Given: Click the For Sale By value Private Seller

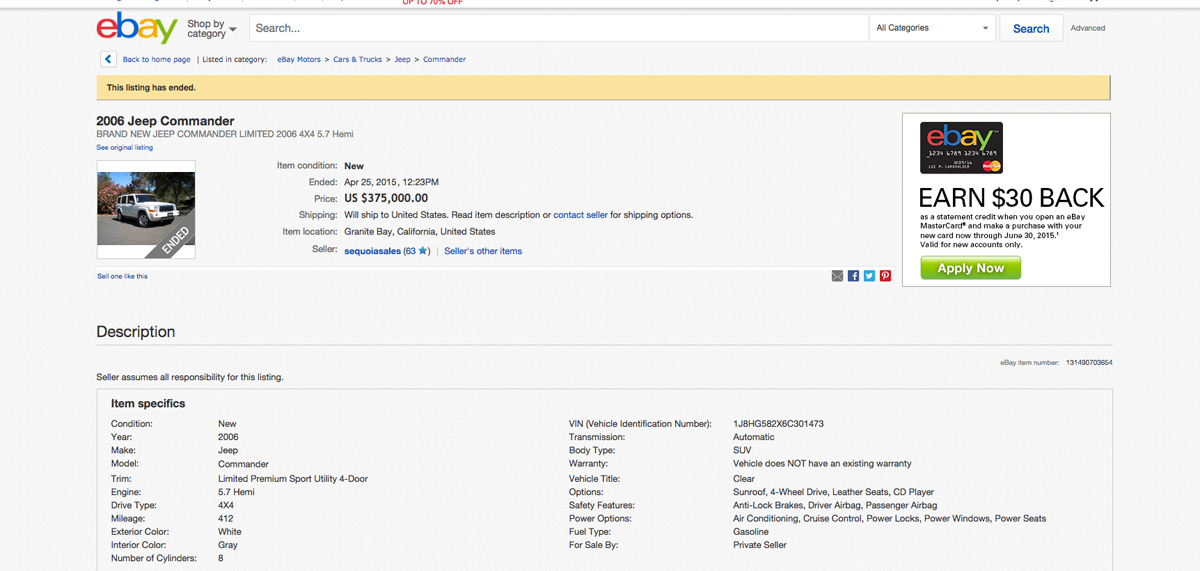Looking at the screenshot, I should (760, 545).
